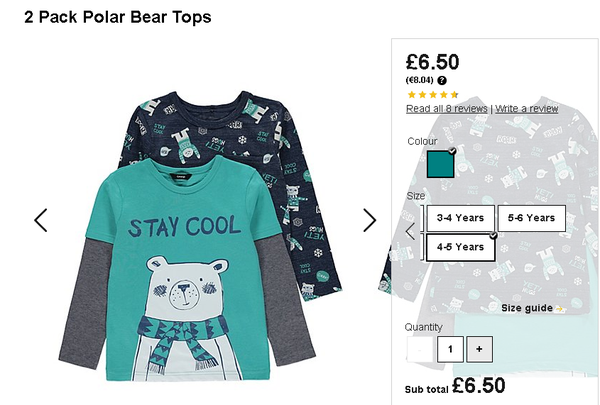Decrease quantity with the minus button

tap(420, 349)
